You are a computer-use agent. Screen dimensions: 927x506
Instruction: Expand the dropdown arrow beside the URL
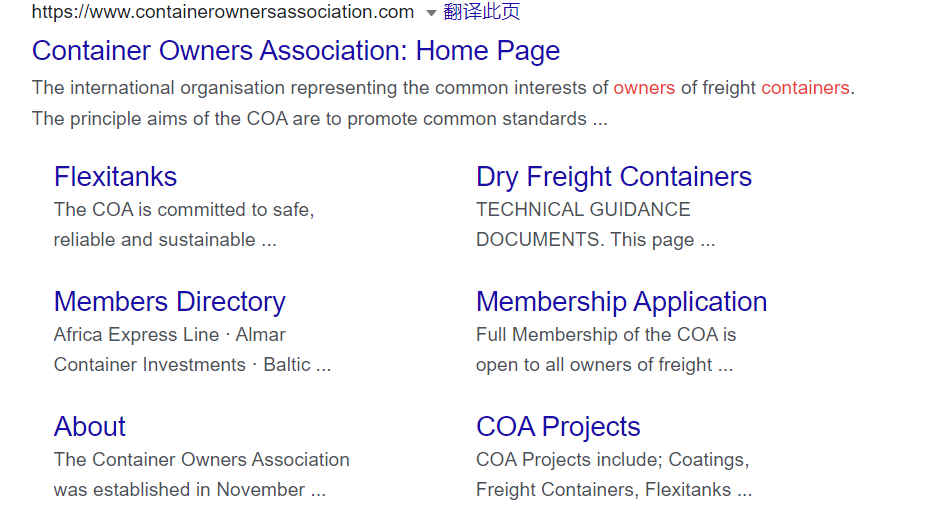432,13
